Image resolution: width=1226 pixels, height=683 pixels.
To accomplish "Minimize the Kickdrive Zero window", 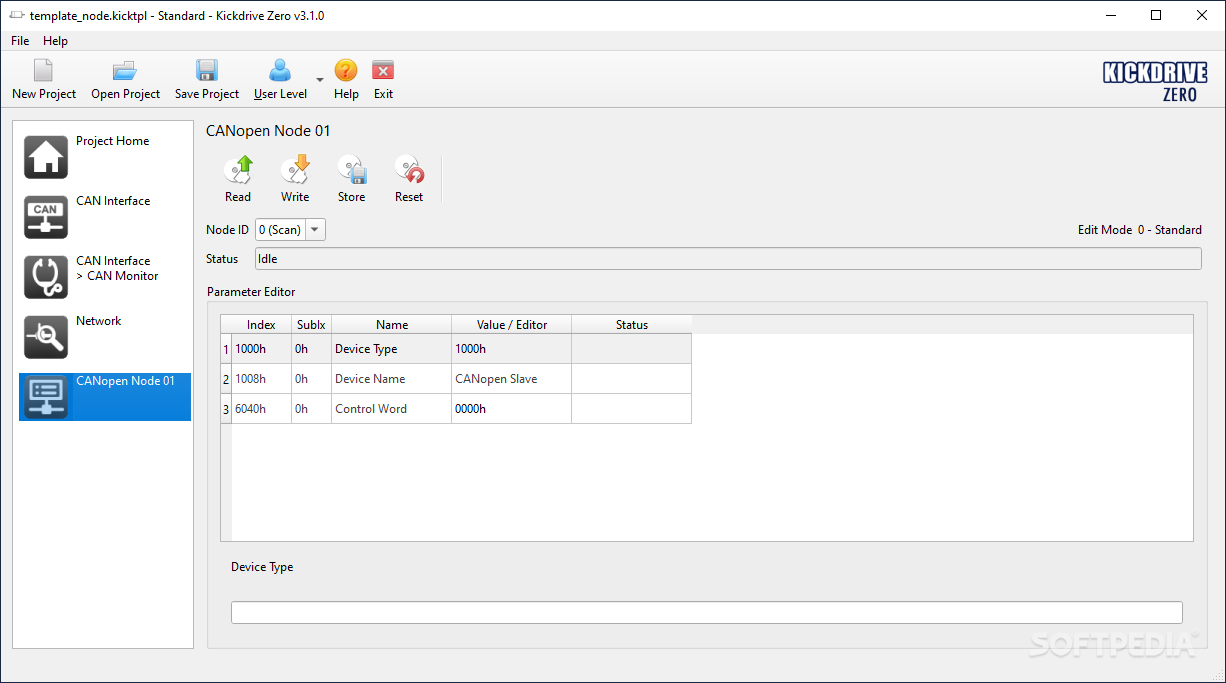I will [x=1110, y=15].
